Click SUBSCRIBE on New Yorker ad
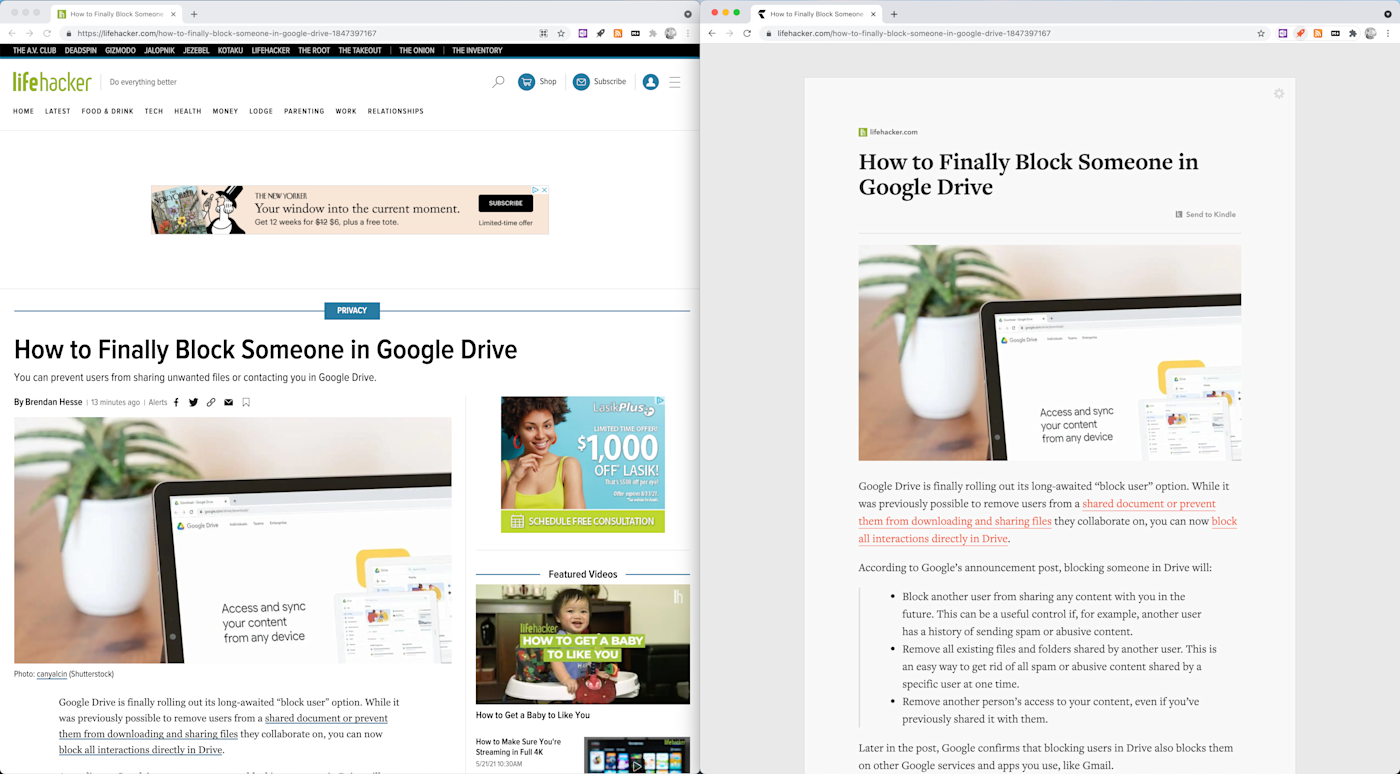Screen dimensions: 1400x774 click(x=505, y=203)
